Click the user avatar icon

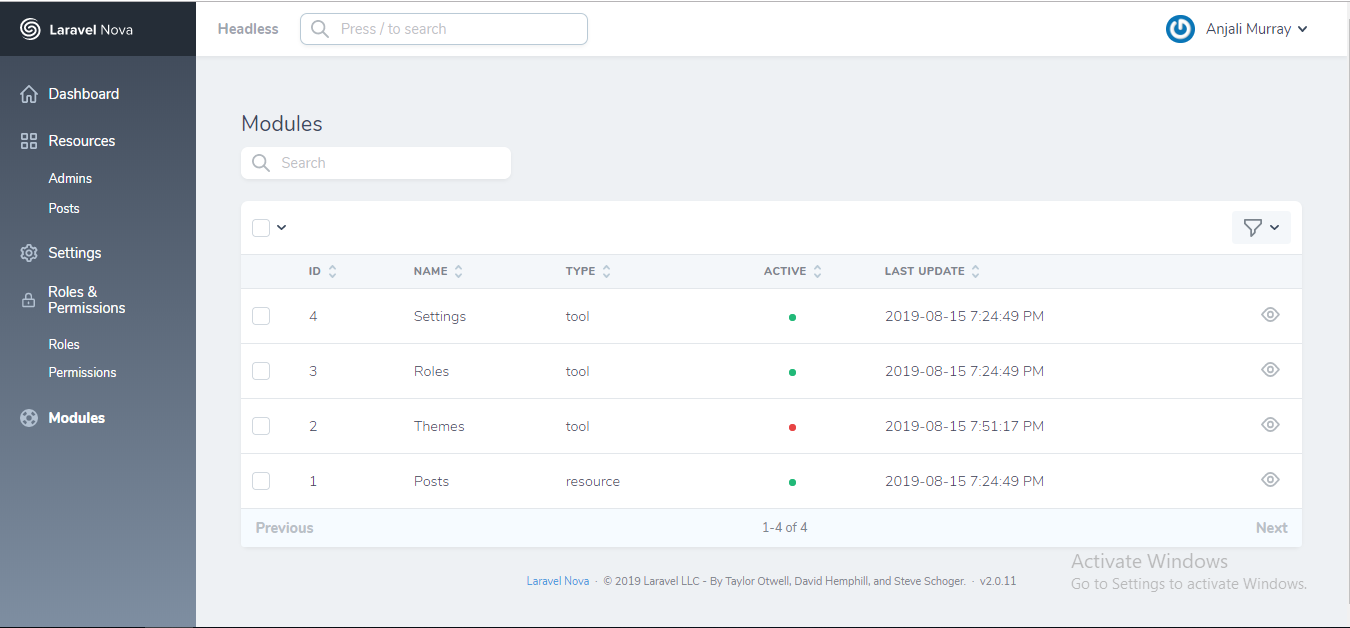coord(1180,29)
